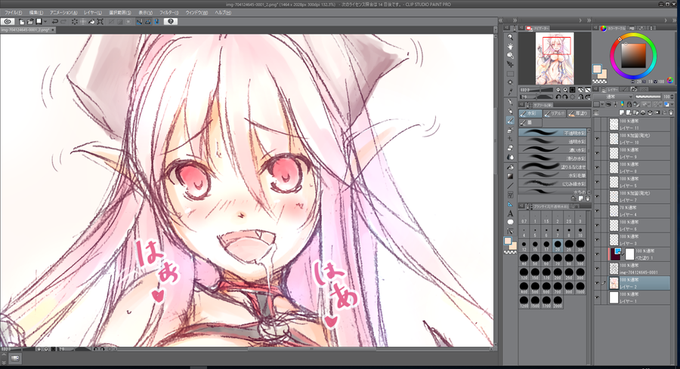Screen dimensions: 680x369
Task: Choose the 濃い水彩 brush
Action: (553, 150)
